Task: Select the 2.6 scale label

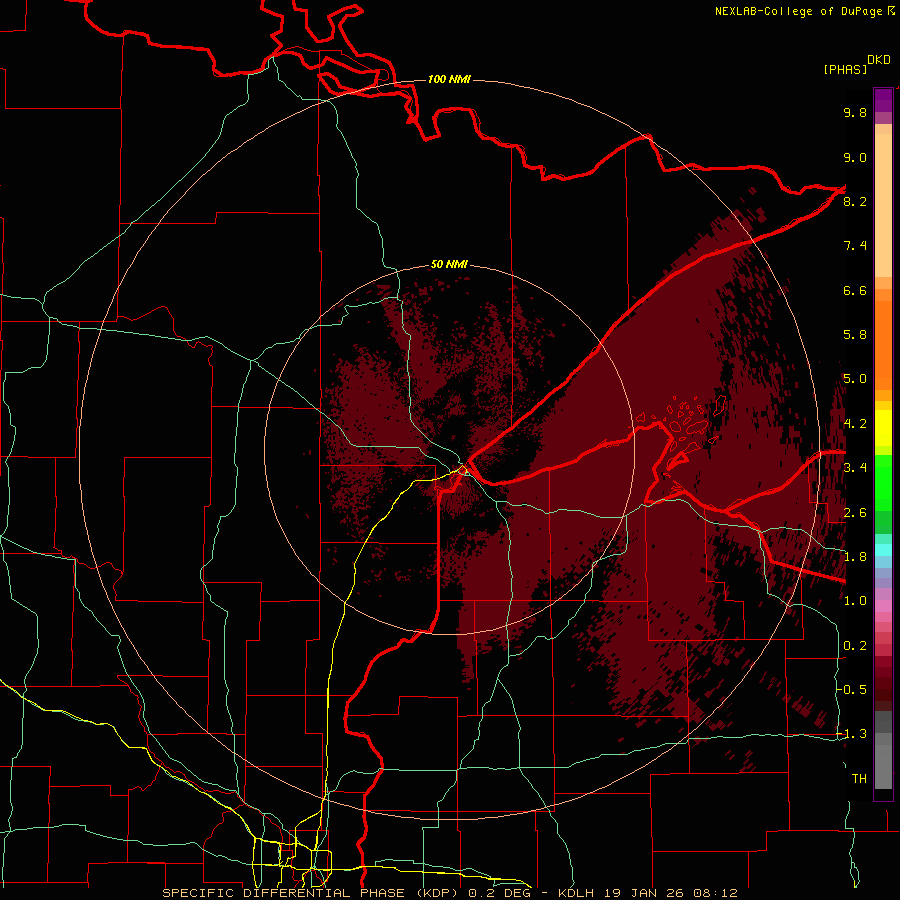Action: [855, 513]
